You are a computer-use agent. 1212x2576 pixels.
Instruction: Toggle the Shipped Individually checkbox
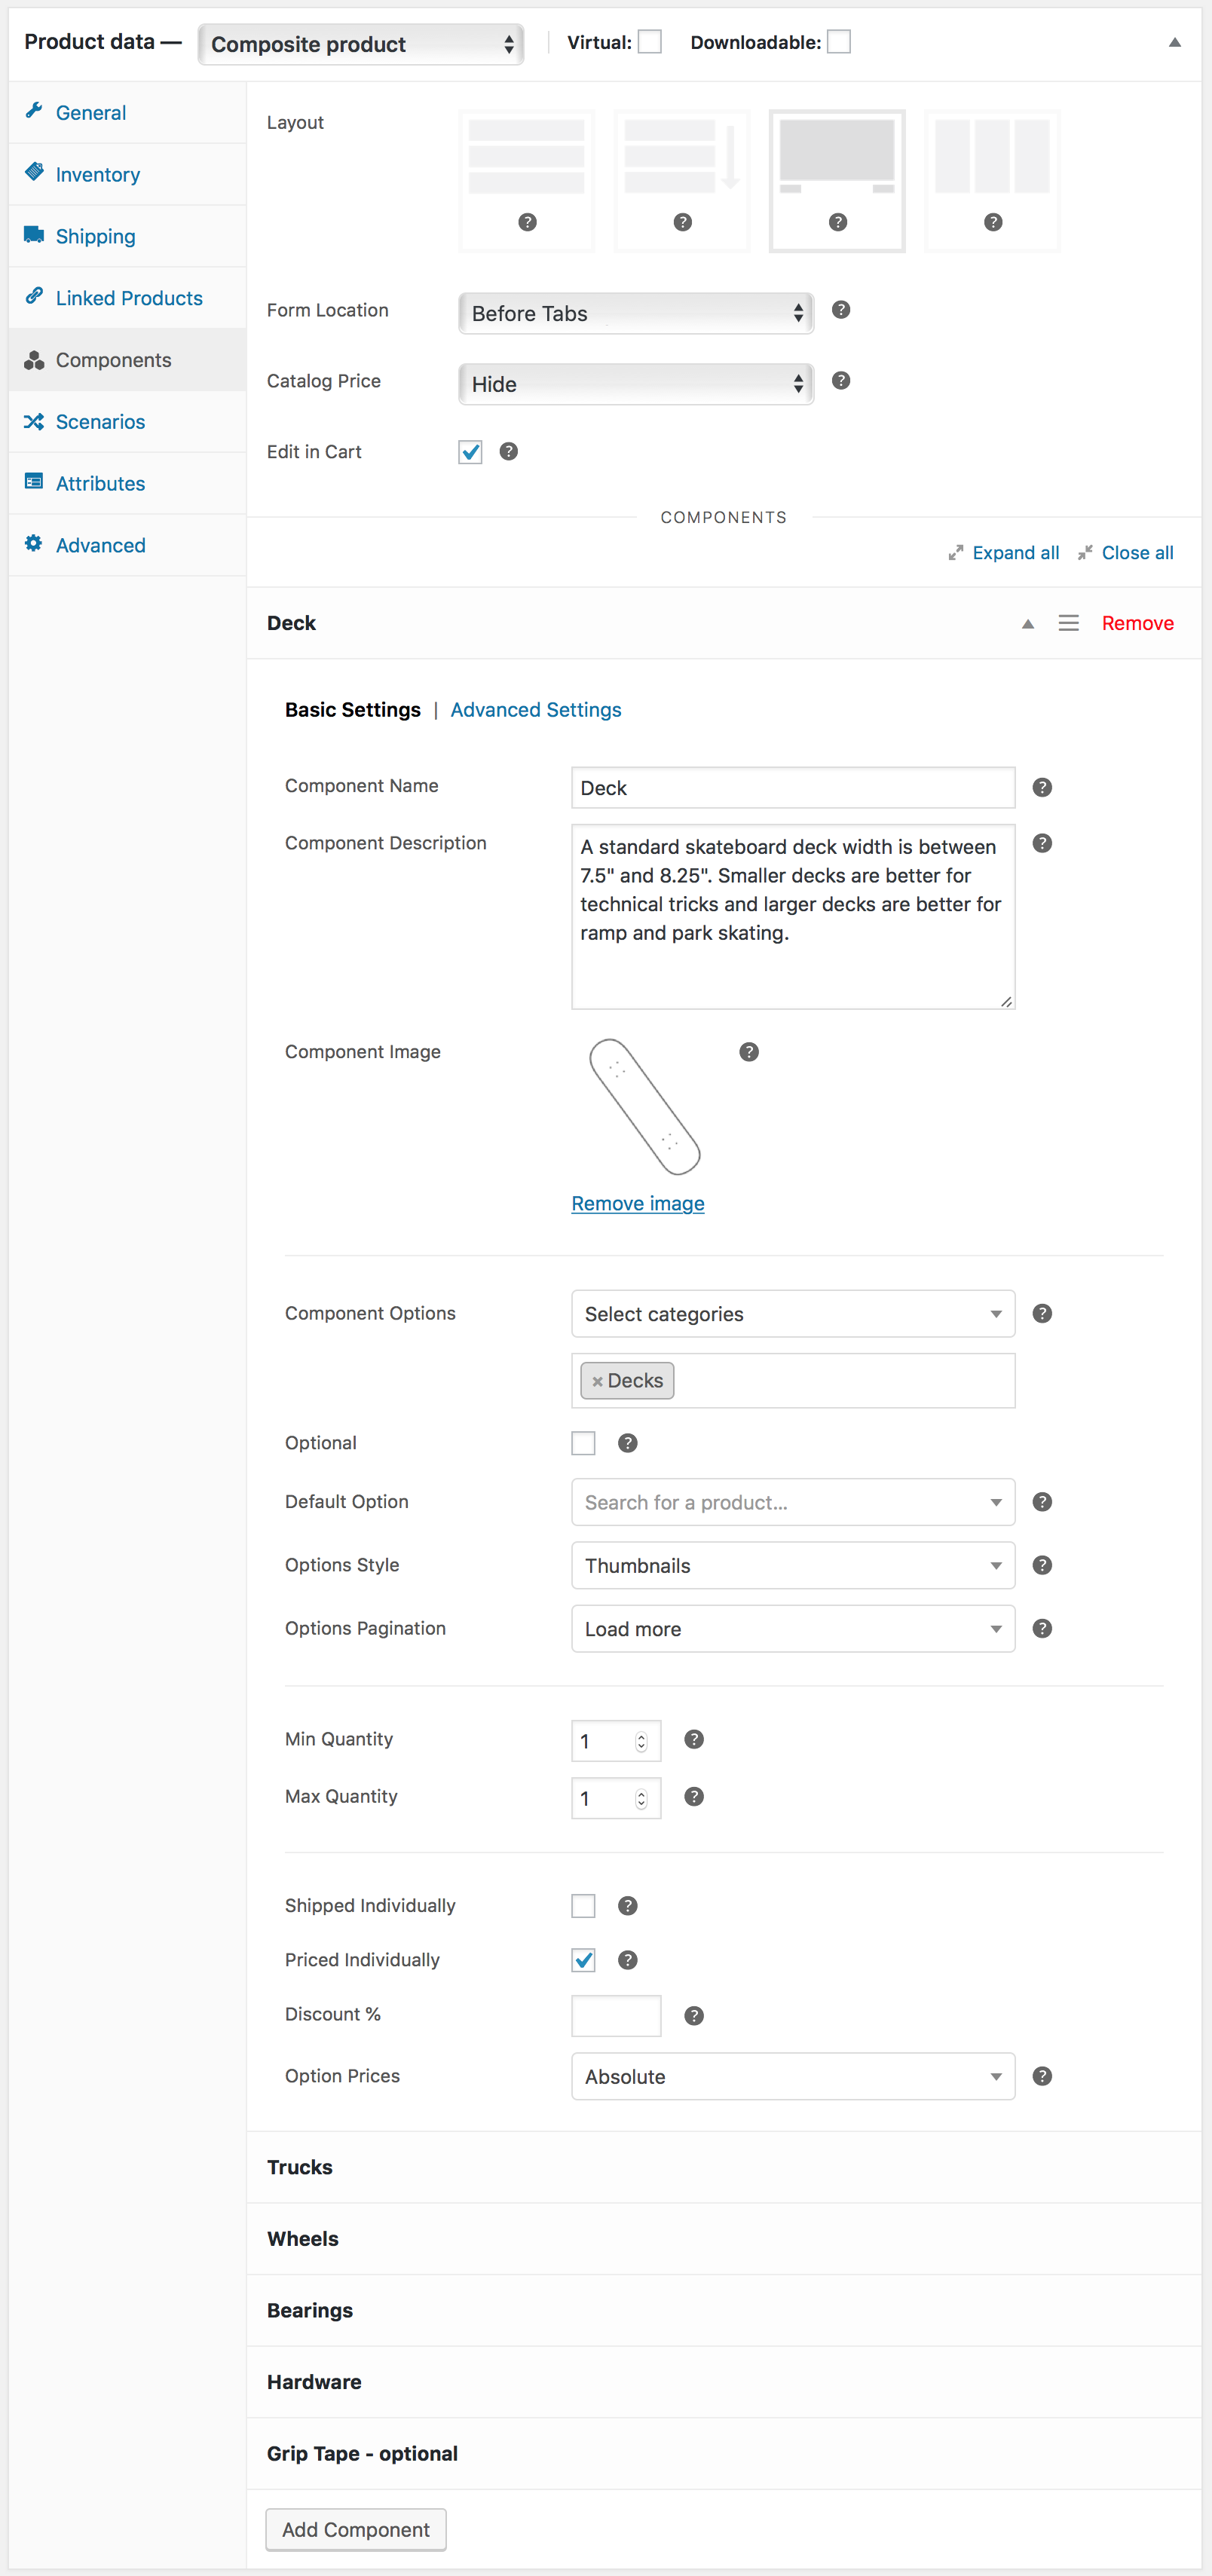[583, 1906]
